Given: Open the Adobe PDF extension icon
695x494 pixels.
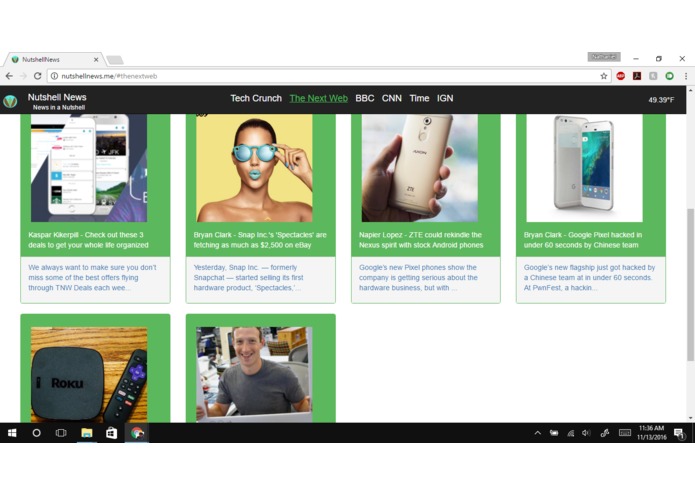Looking at the screenshot, I should click(637, 76).
